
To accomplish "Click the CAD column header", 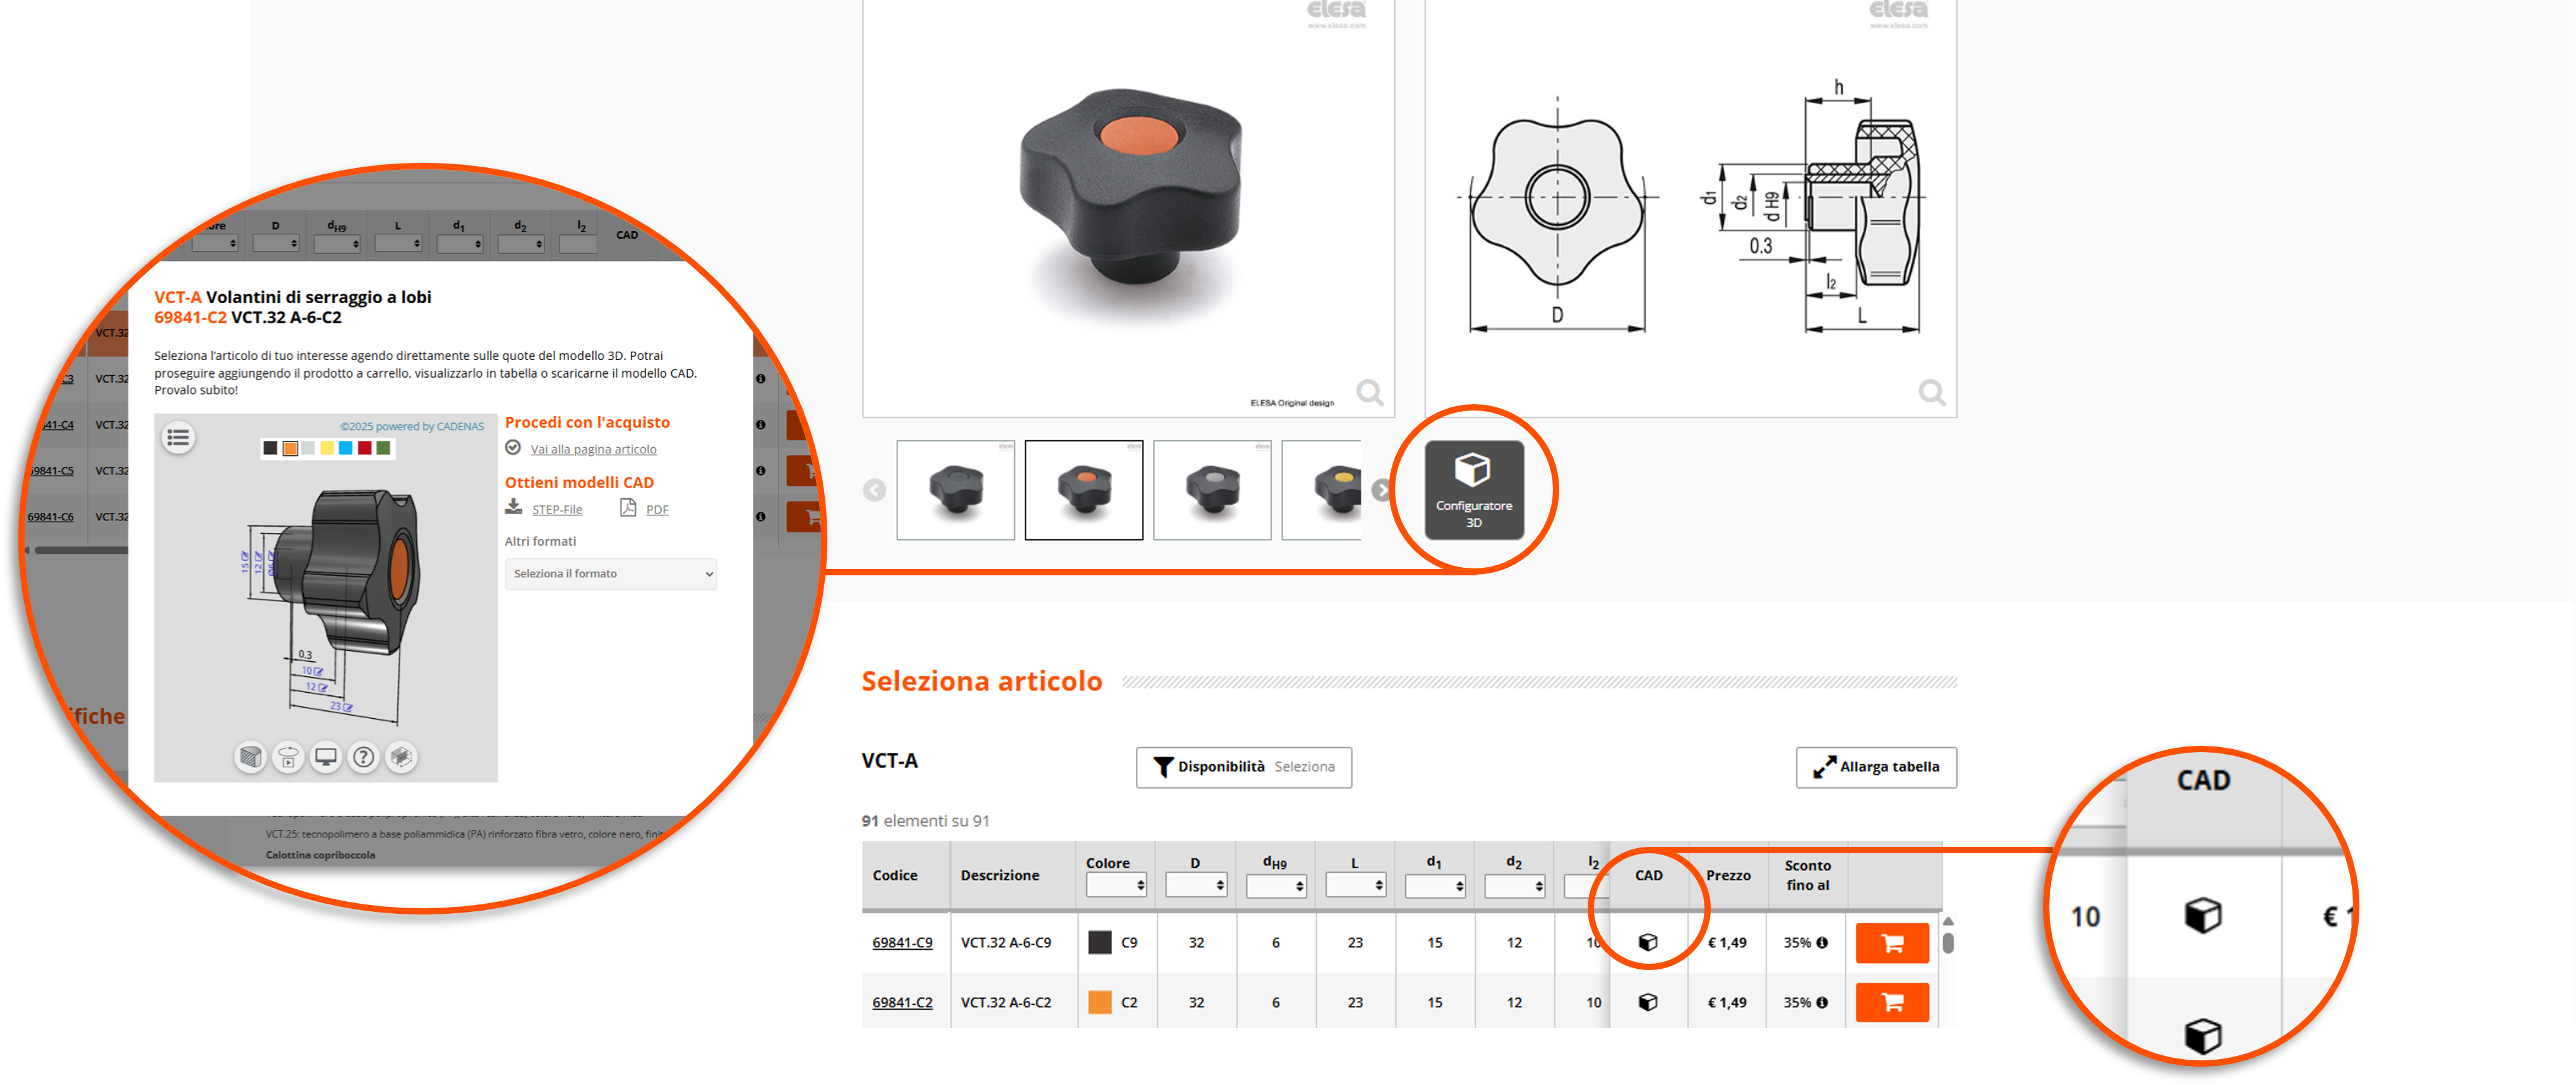I will pos(1648,875).
